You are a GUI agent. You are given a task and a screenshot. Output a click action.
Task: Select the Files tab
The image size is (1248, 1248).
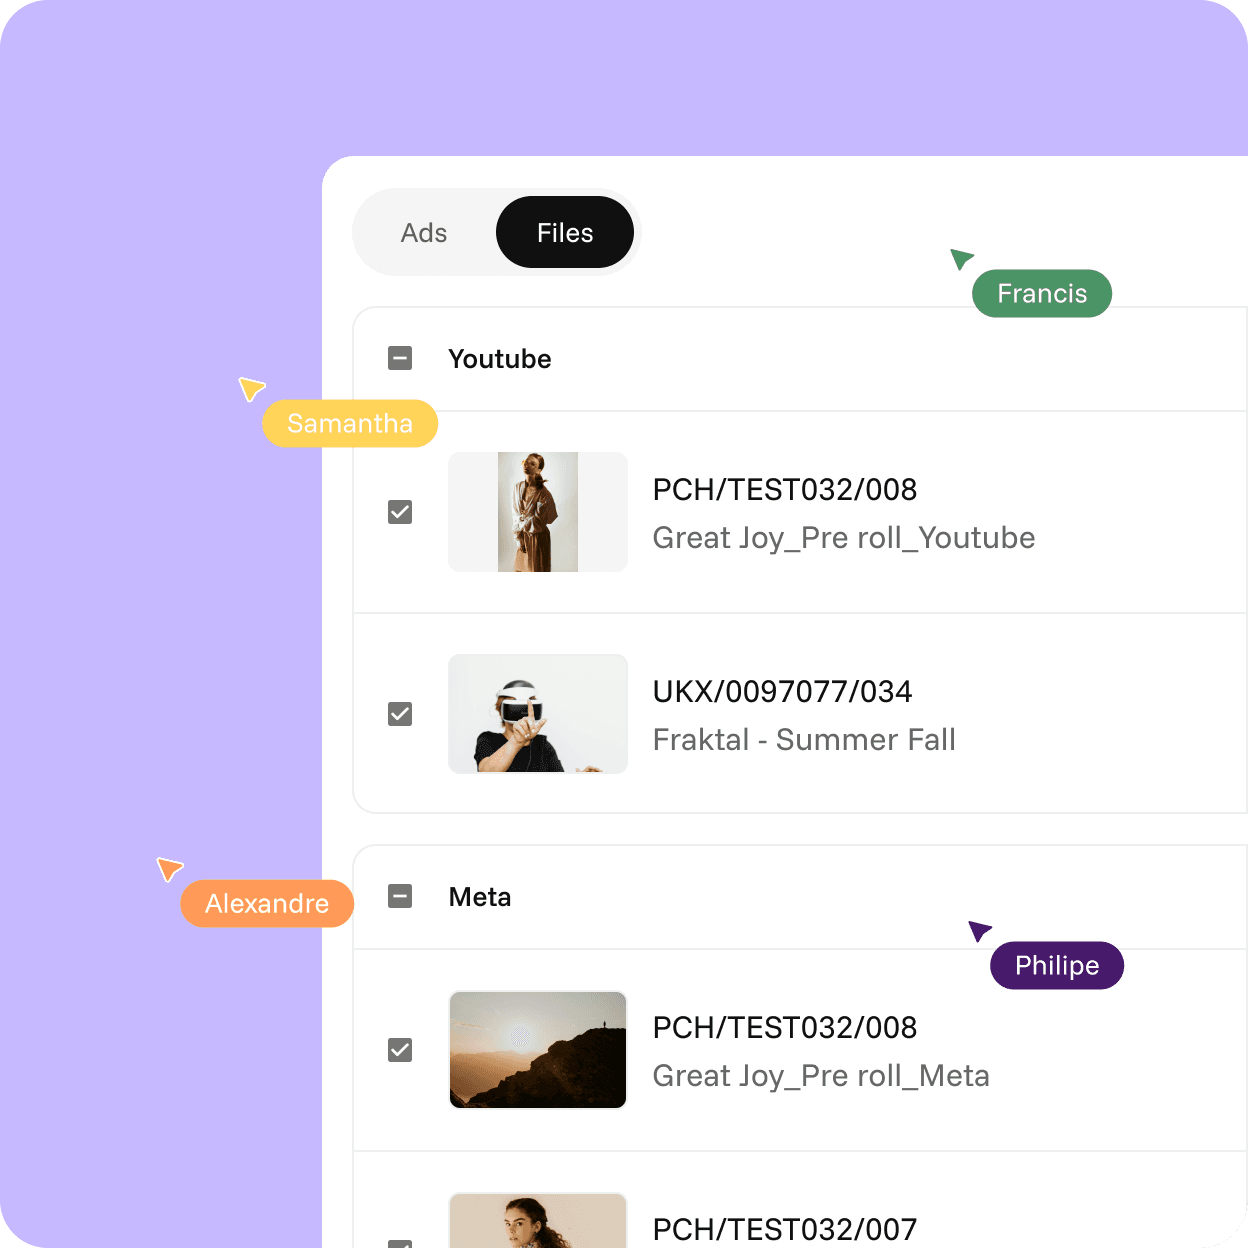565,232
